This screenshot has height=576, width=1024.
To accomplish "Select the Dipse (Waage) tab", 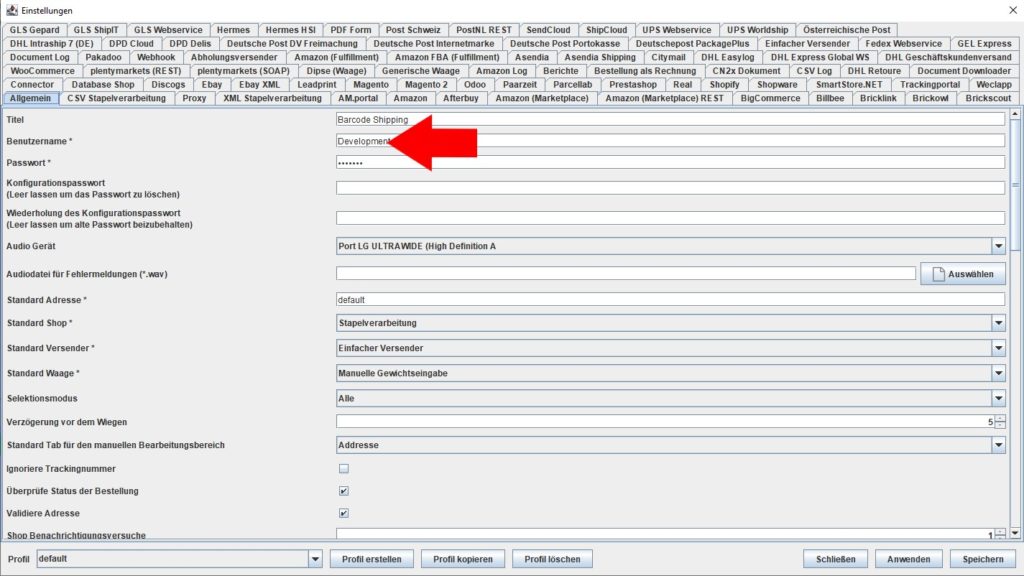I will coord(336,71).
